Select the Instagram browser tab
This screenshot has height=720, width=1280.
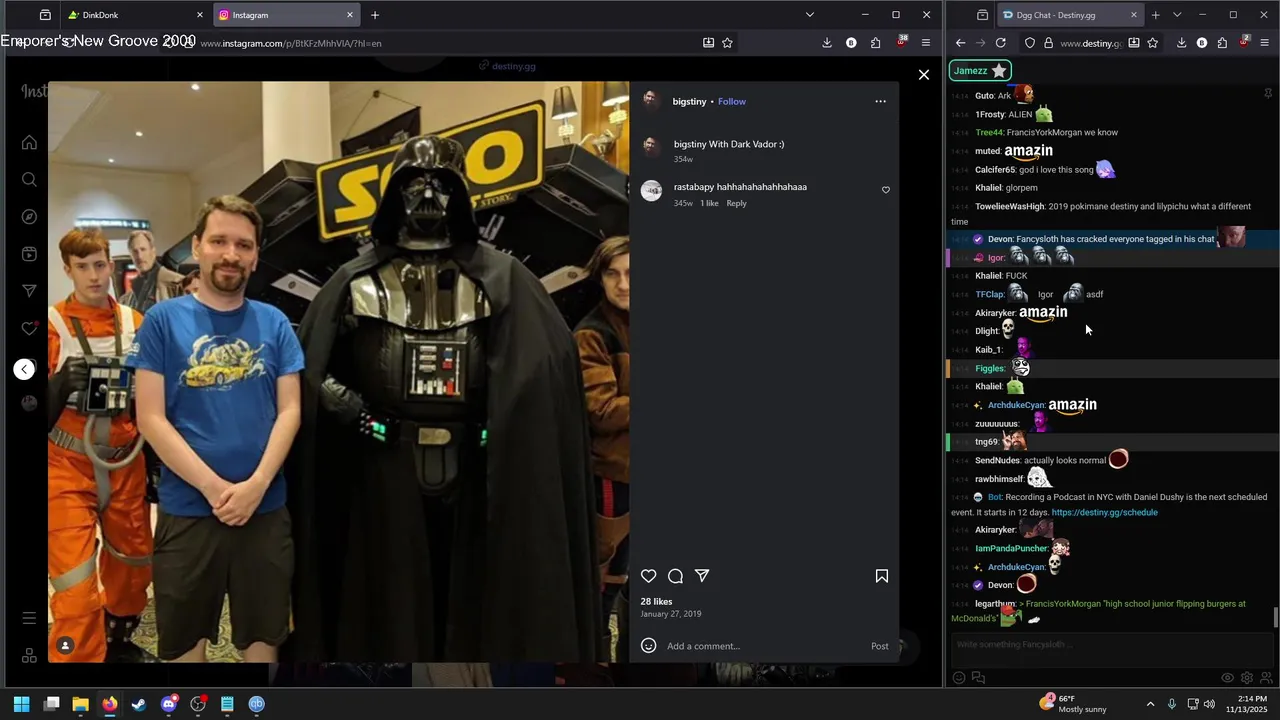tap(286, 15)
